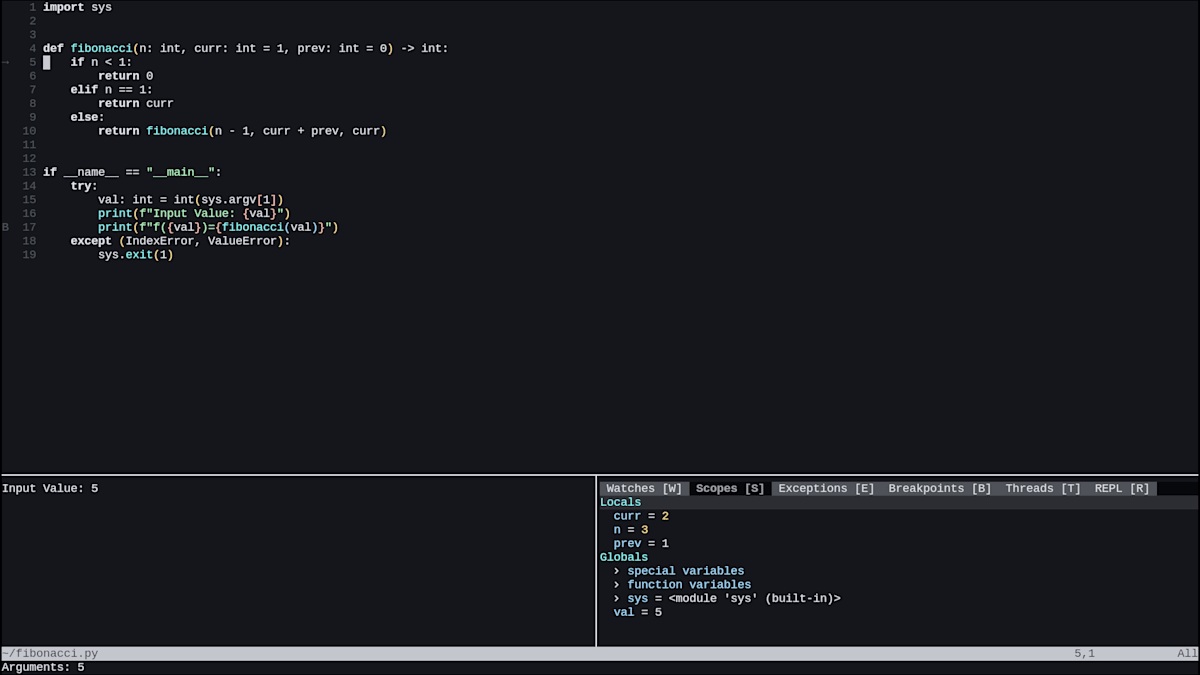
Task: Click line number 13 in the gutter
Action: (29, 173)
